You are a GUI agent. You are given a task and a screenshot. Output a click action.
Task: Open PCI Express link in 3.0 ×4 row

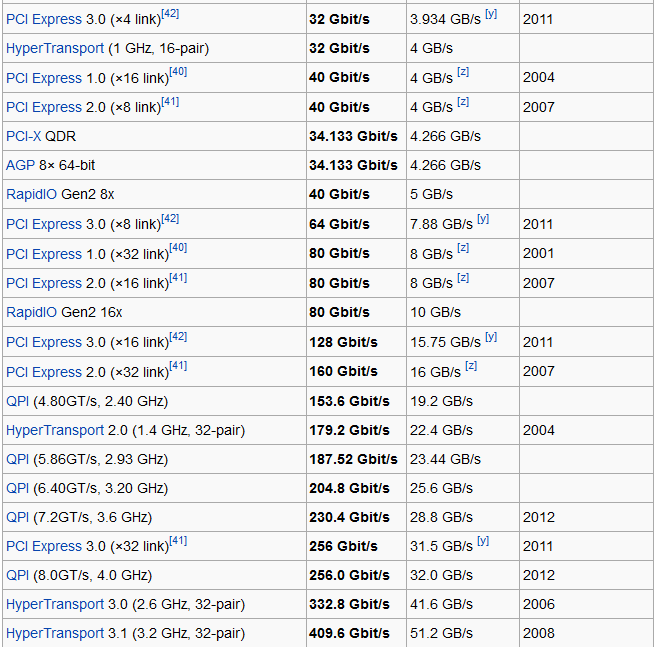(x=44, y=19)
